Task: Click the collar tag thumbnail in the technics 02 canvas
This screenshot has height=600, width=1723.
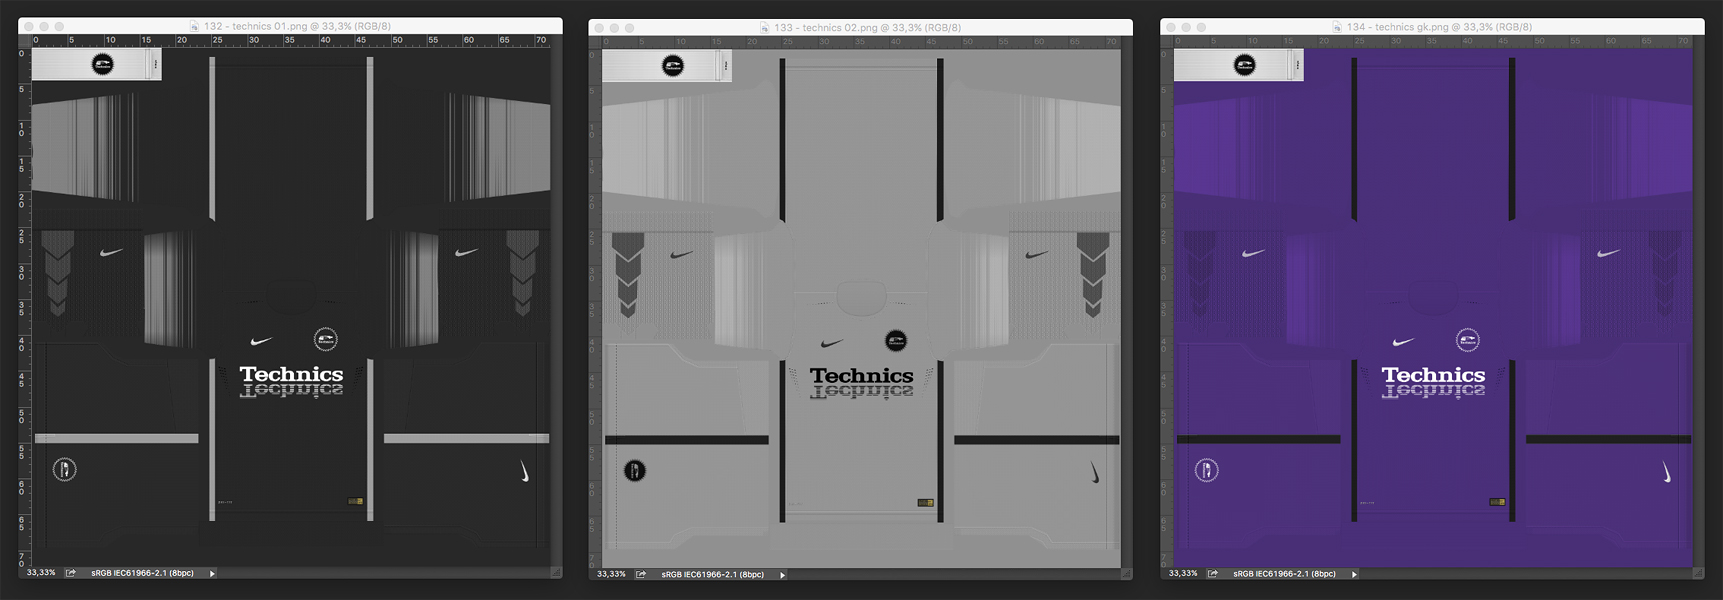Action: pos(667,66)
